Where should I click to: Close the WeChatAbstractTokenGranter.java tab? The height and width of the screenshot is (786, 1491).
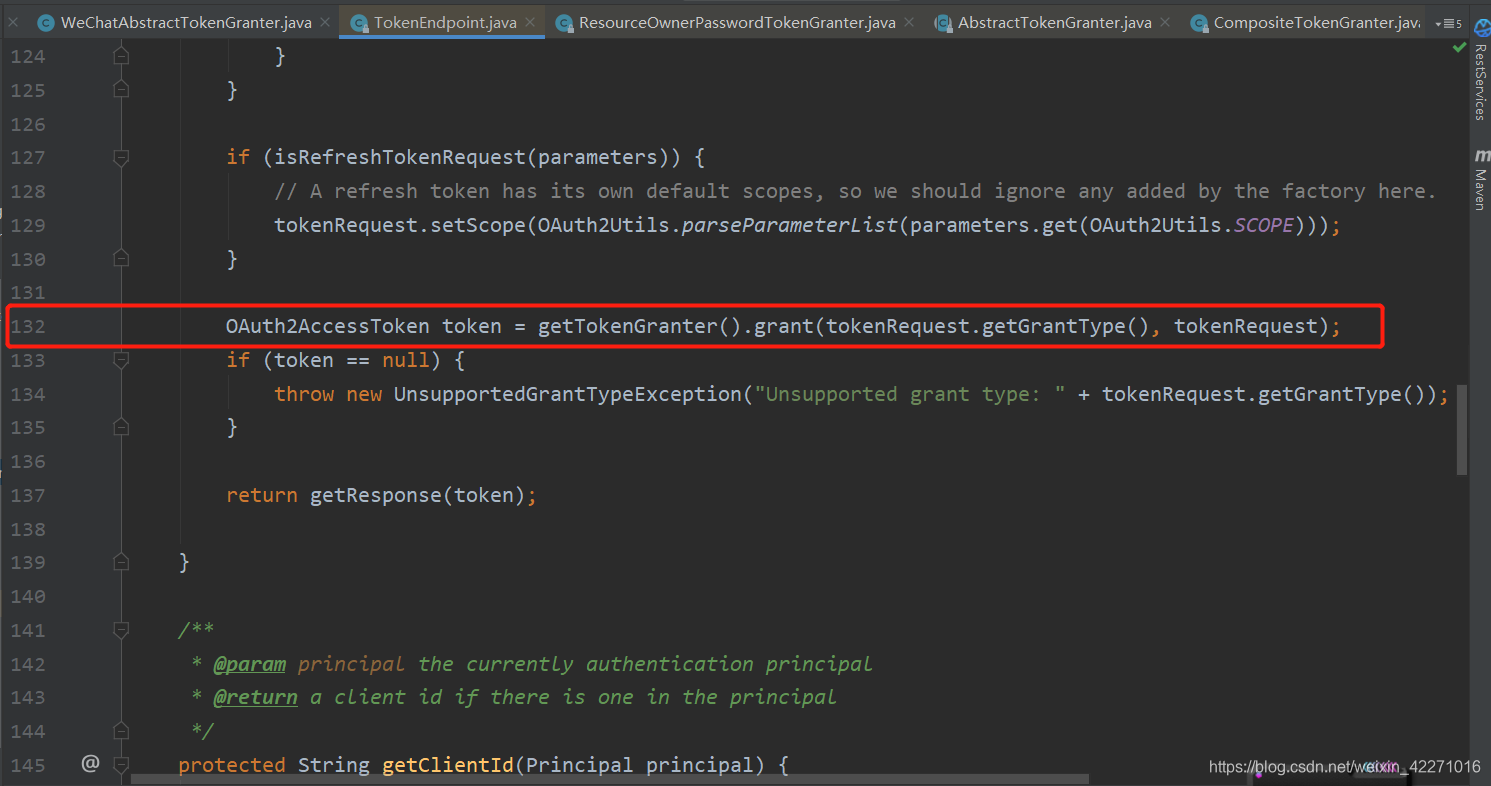[x=325, y=22]
